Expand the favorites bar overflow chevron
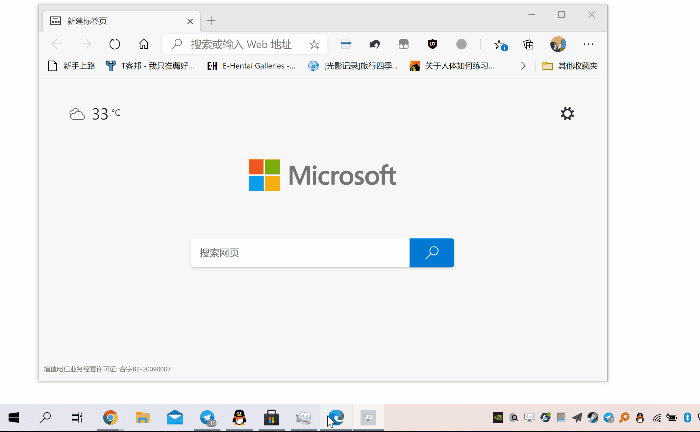Viewport: 700px width, 432px height. click(x=523, y=66)
